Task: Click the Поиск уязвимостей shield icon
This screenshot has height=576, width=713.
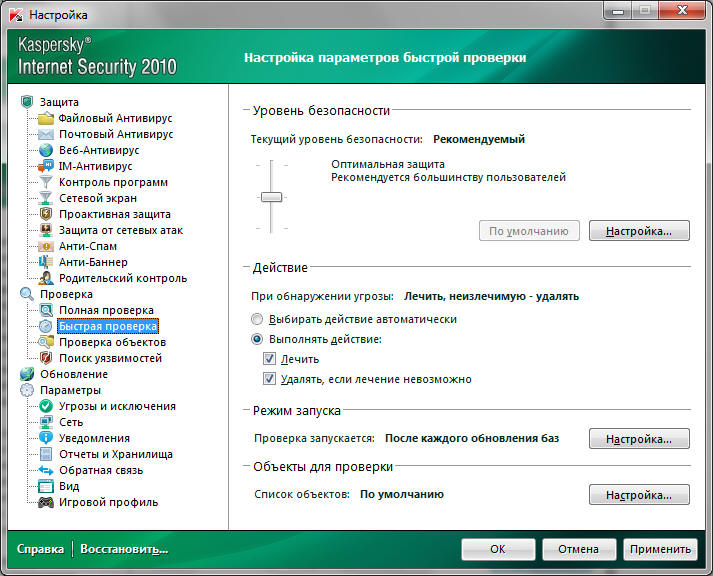Action: pos(45,358)
